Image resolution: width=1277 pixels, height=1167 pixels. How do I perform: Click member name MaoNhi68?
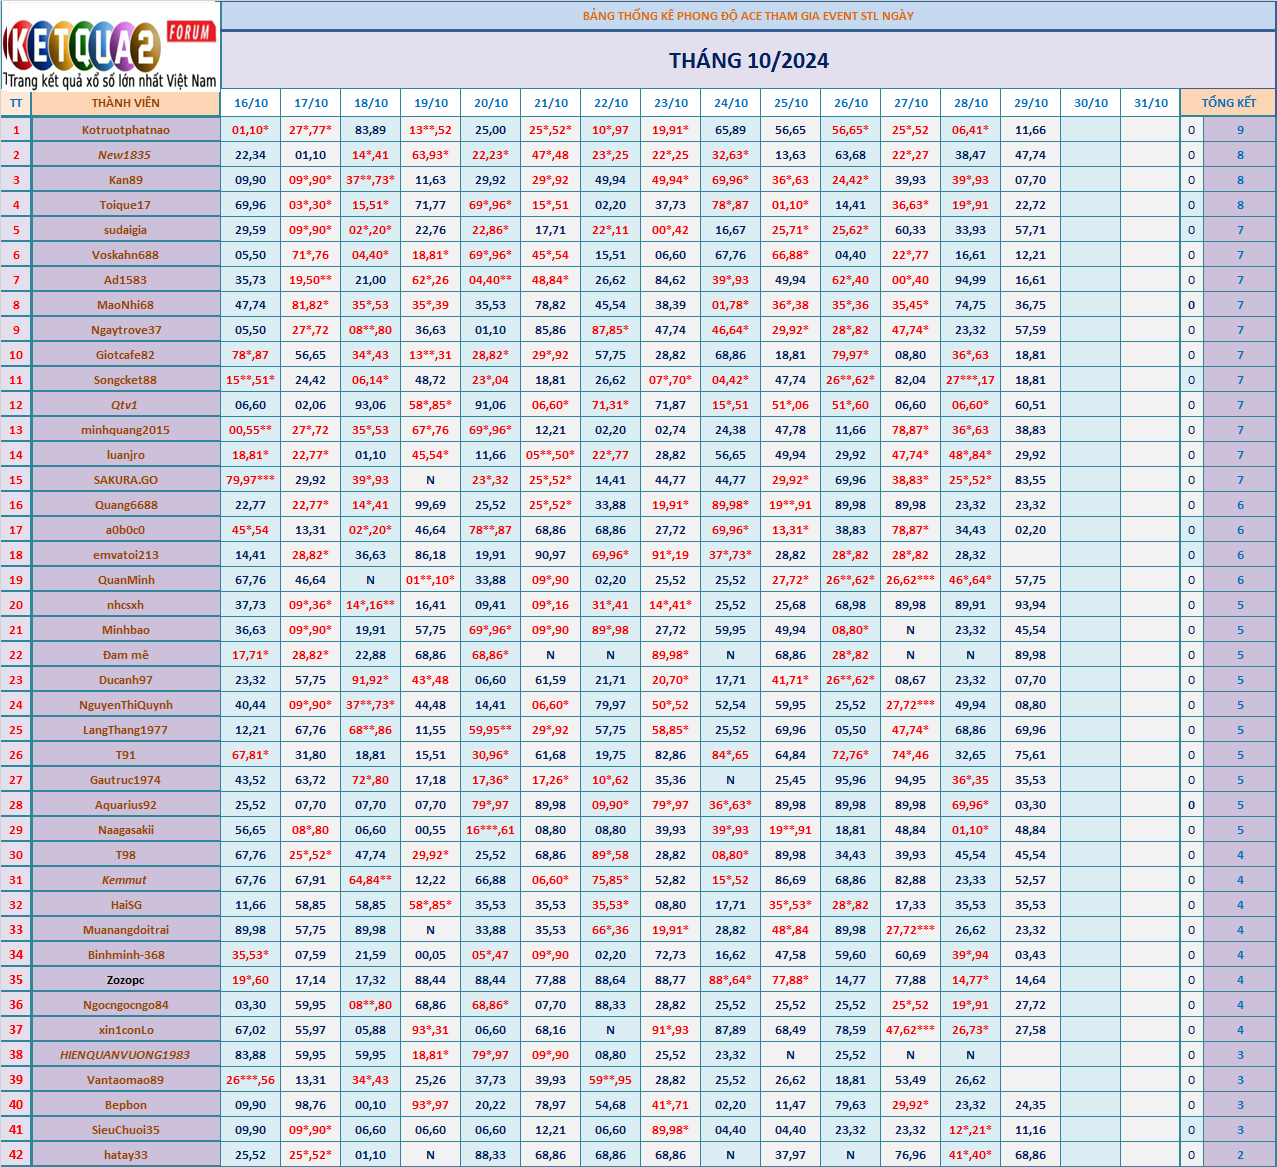point(125,305)
